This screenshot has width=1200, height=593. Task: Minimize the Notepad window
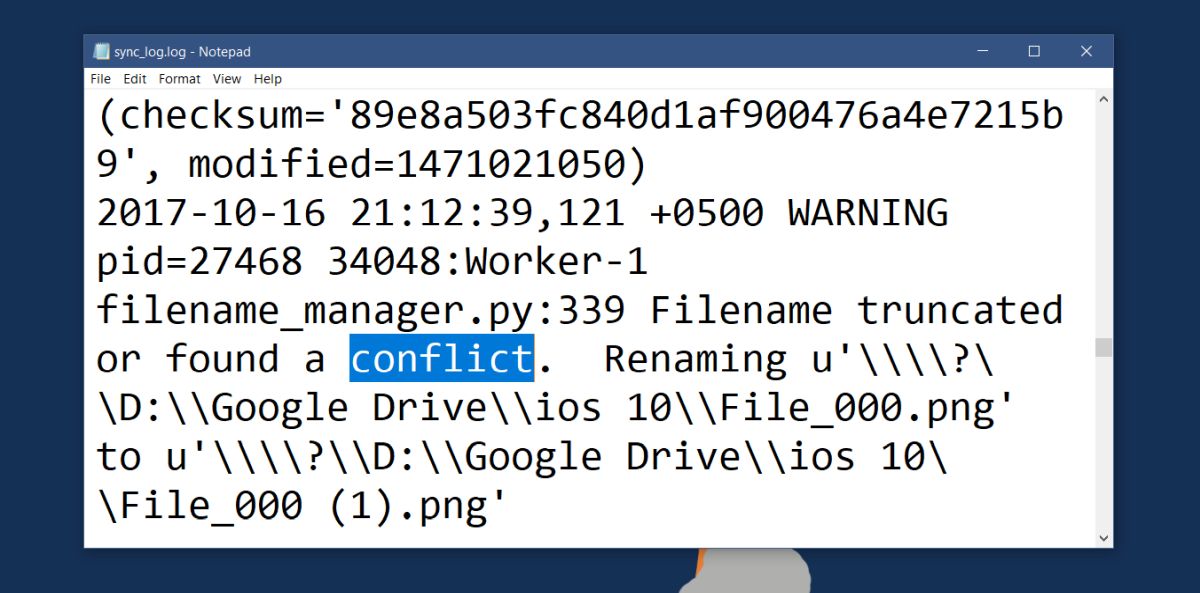(x=982, y=51)
